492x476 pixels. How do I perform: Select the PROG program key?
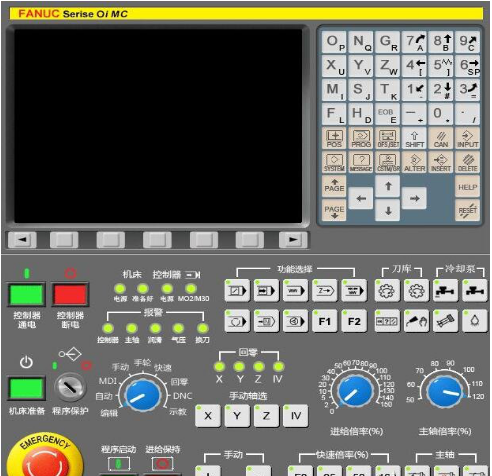pos(361,138)
